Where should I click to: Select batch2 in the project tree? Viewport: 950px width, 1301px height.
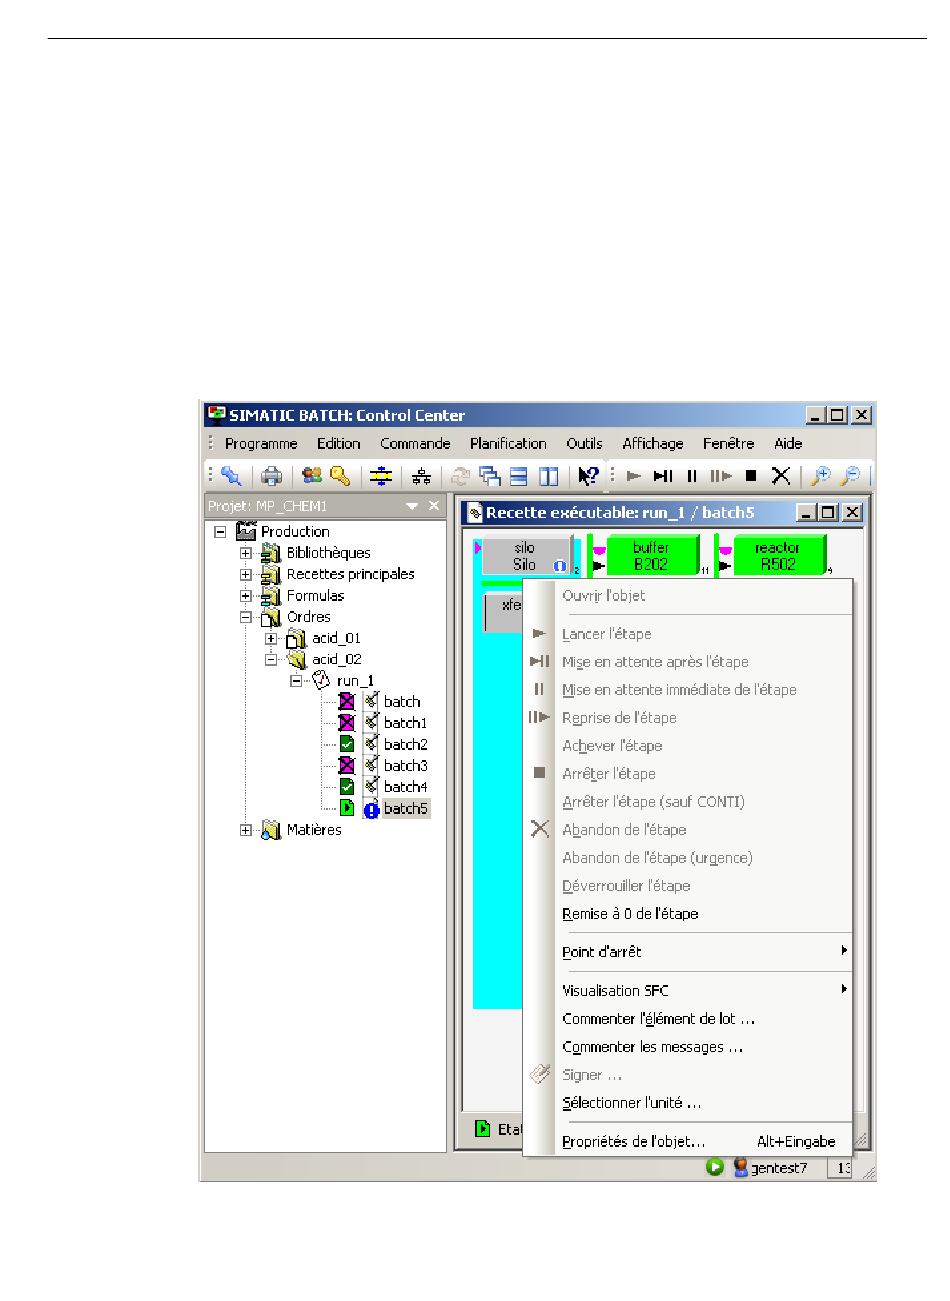[405, 744]
